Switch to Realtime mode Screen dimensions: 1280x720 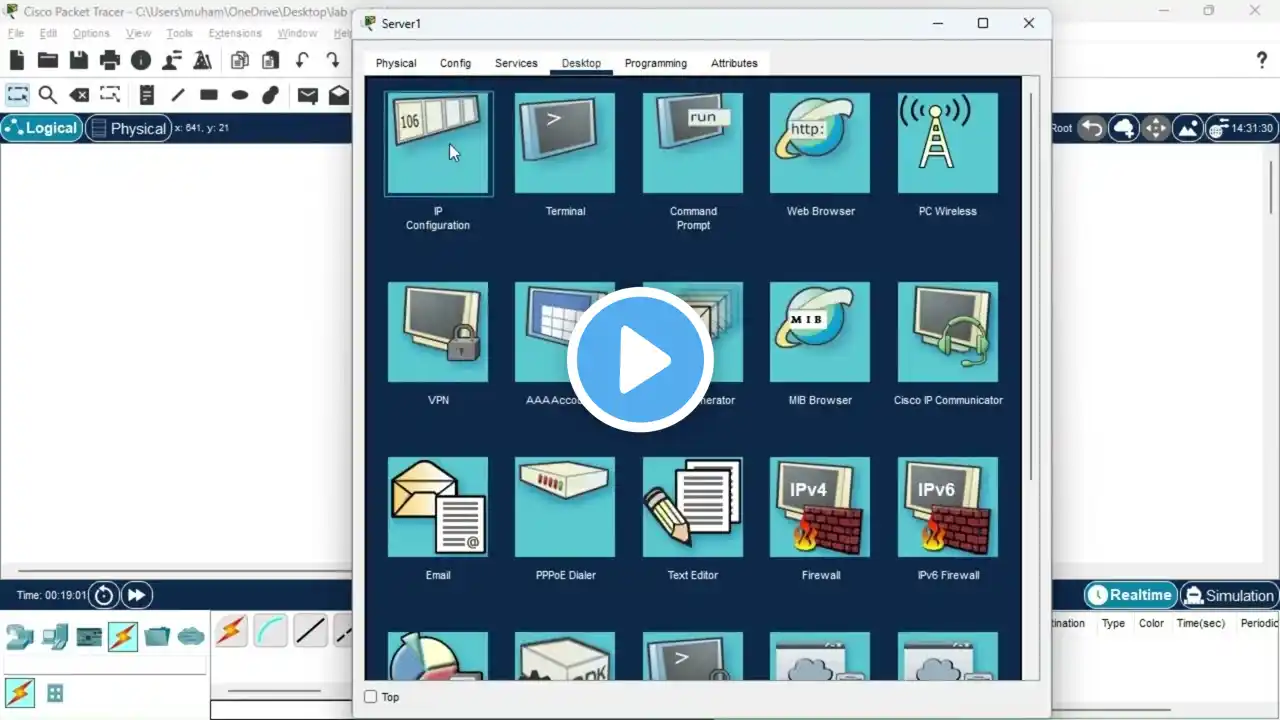pyautogui.click(x=1130, y=595)
